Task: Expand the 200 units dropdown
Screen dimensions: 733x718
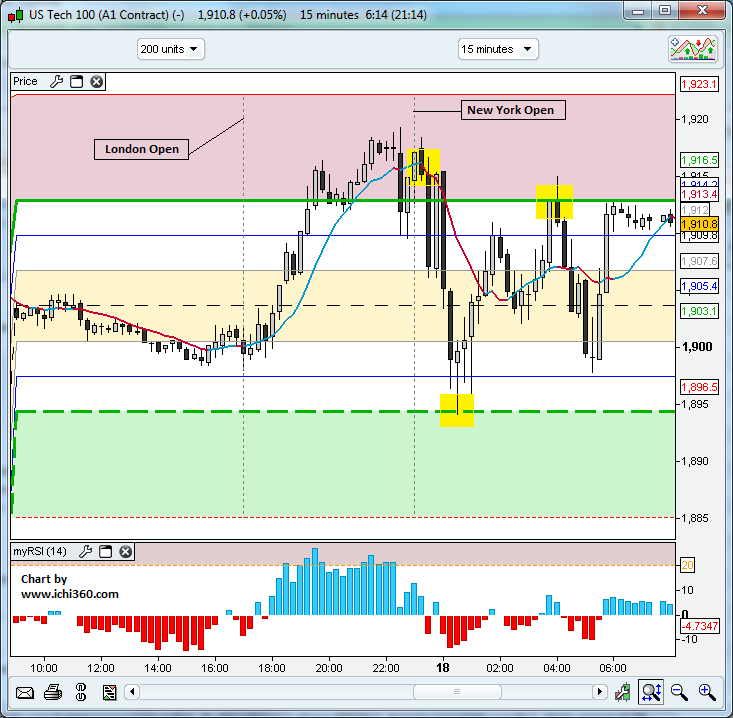Action: pyautogui.click(x=171, y=49)
